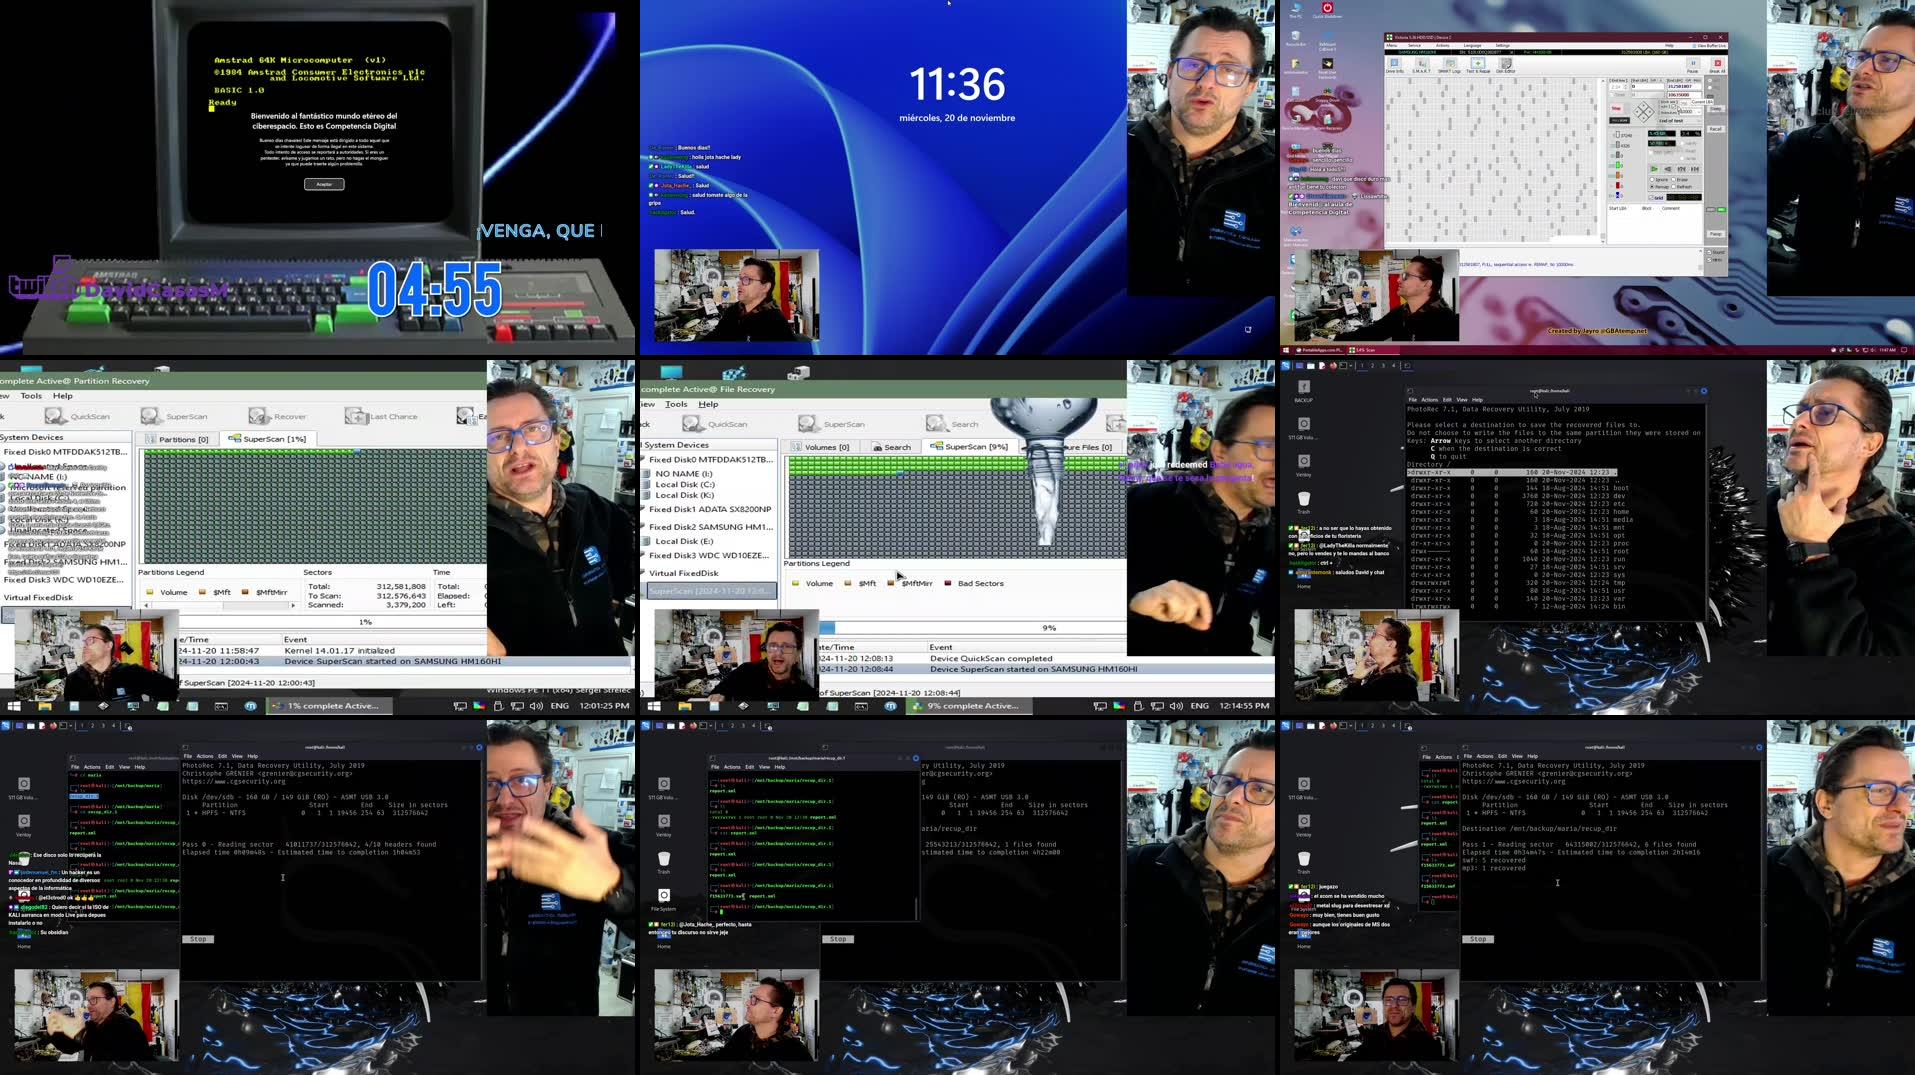Click Search in the File Recovery toolbar
Image resolution: width=1915 pixels, height=1075 pixels.
[952, 424]
